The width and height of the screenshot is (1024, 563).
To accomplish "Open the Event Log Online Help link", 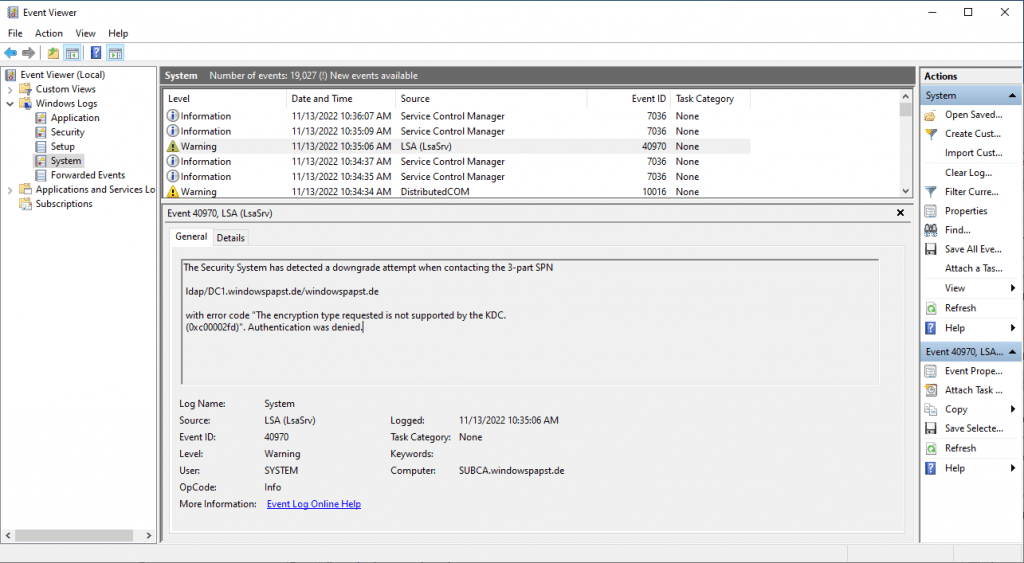I will [x=313, y=504].
